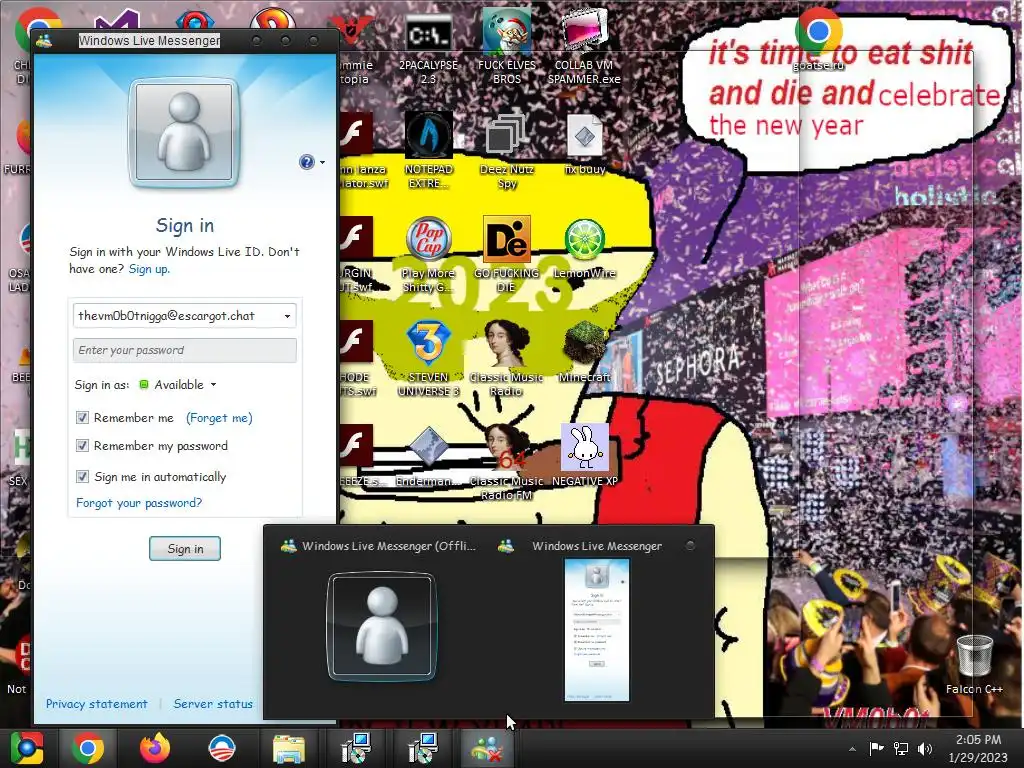Toggle the Remember me checkbox
The width and height of the screenshot is (1024, 768).
pos(82,418)
